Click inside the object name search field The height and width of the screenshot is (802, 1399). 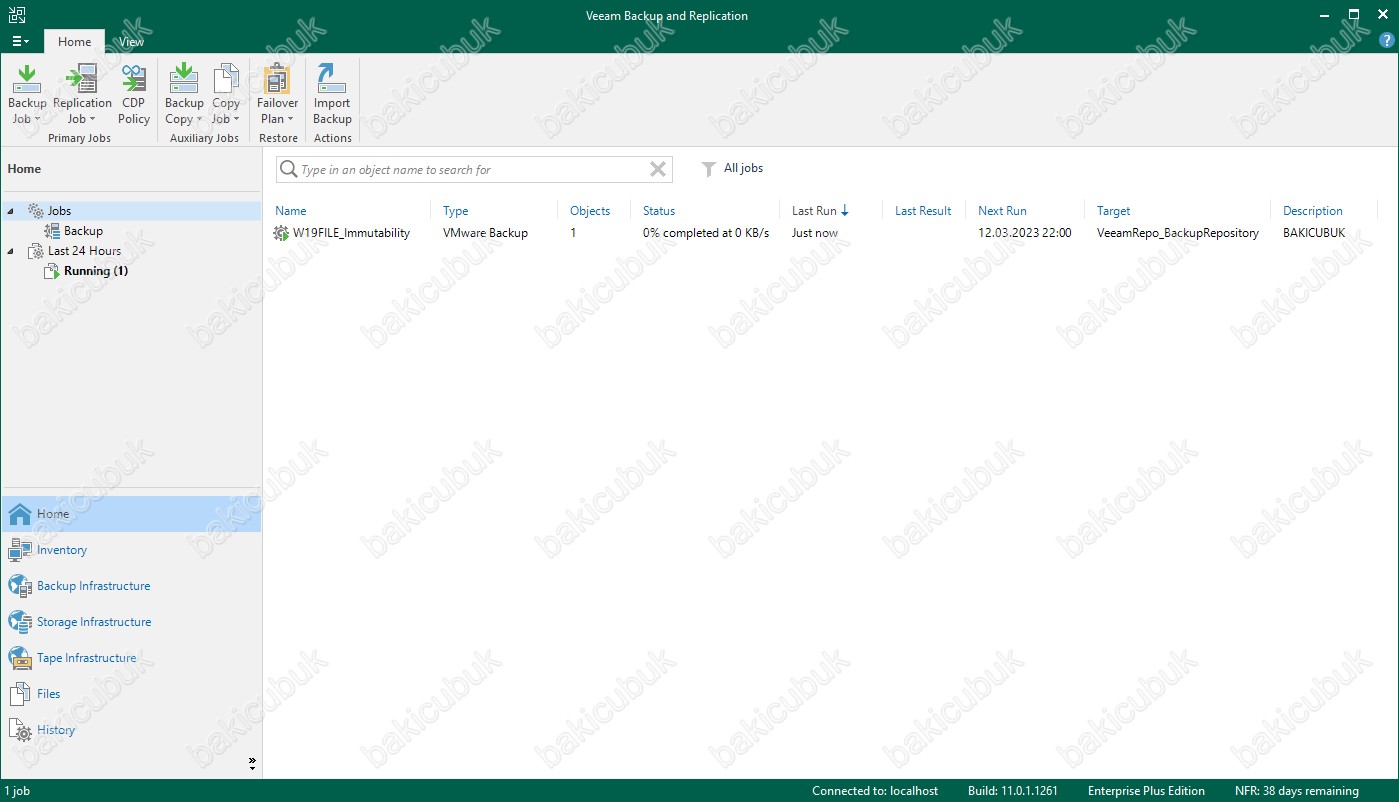pyautogui.click(x=473, y=170)
